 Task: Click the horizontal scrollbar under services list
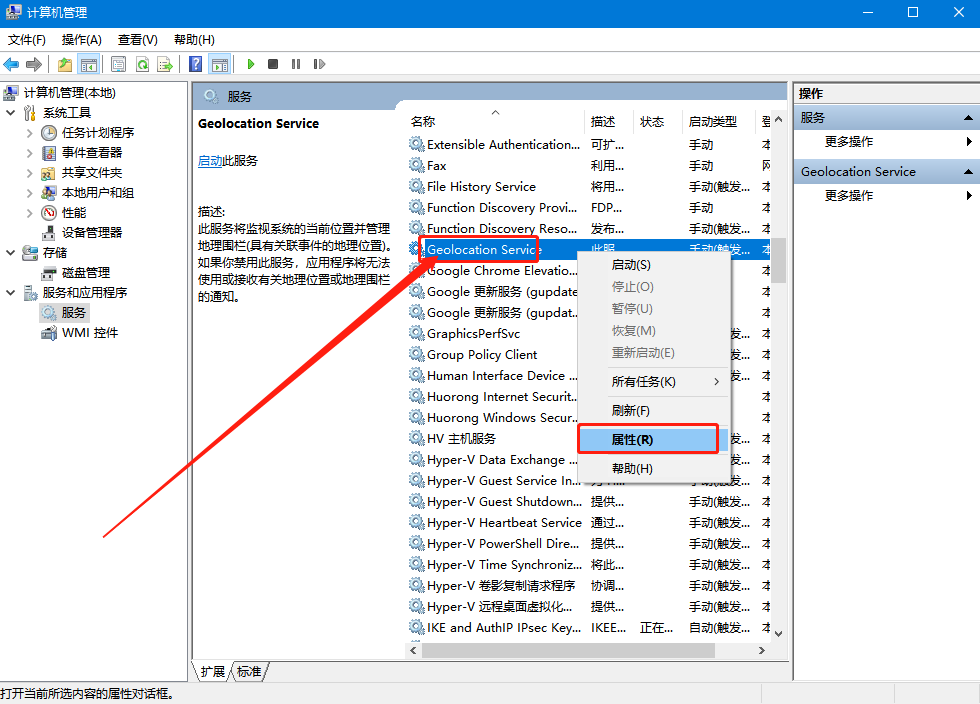click(570, 650)
